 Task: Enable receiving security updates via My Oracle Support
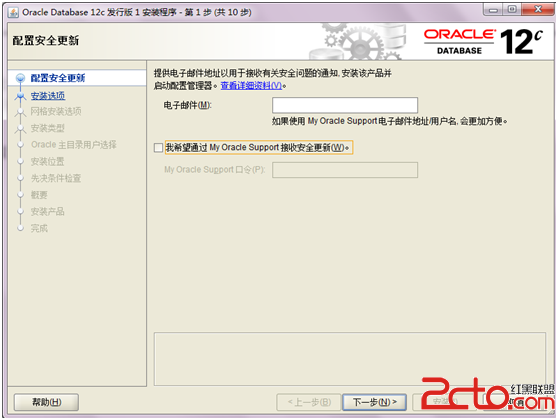(158, 147)
